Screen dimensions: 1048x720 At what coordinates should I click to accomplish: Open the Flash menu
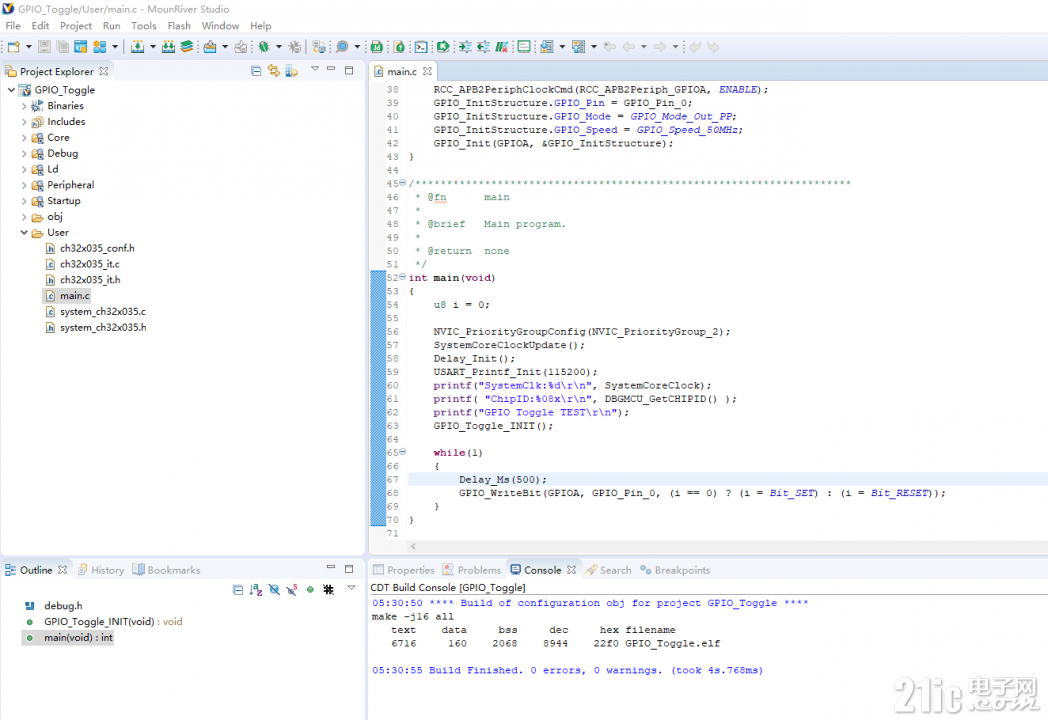178,26
